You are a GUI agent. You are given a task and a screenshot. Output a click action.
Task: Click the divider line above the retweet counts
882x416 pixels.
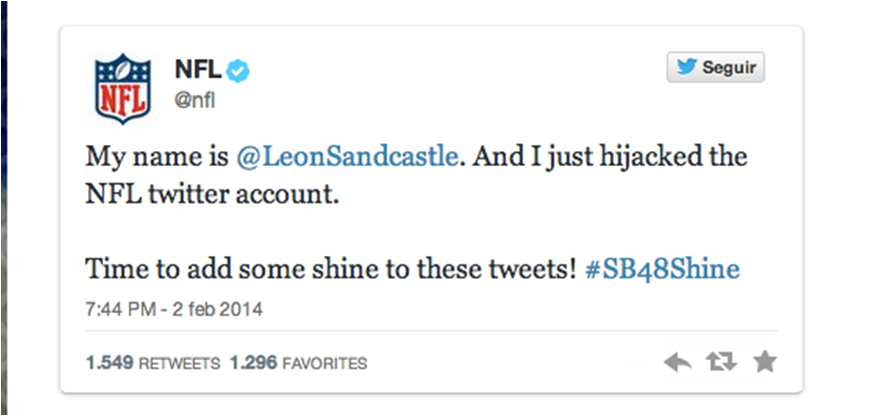pos(431,331)
